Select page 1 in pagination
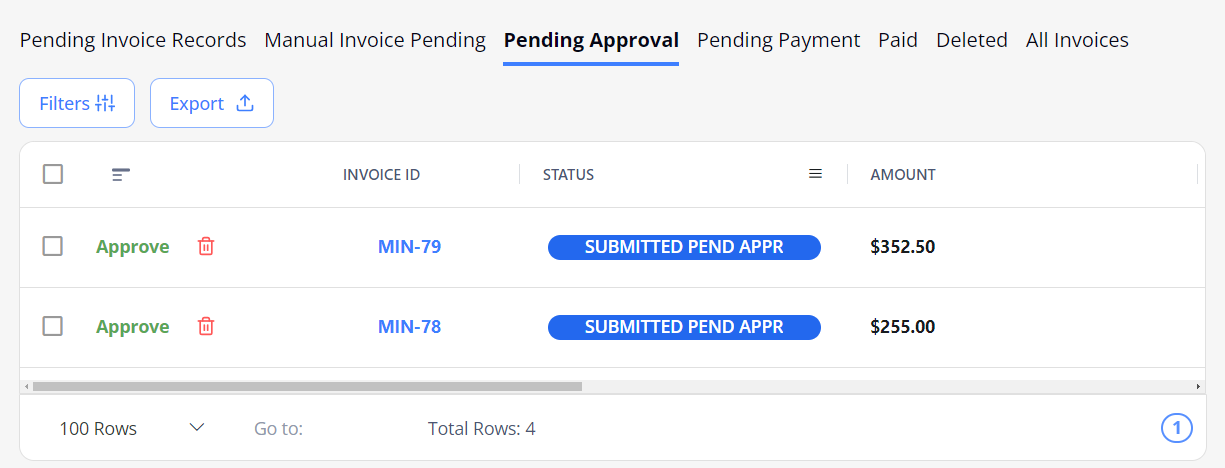 tap(1177, 428)
